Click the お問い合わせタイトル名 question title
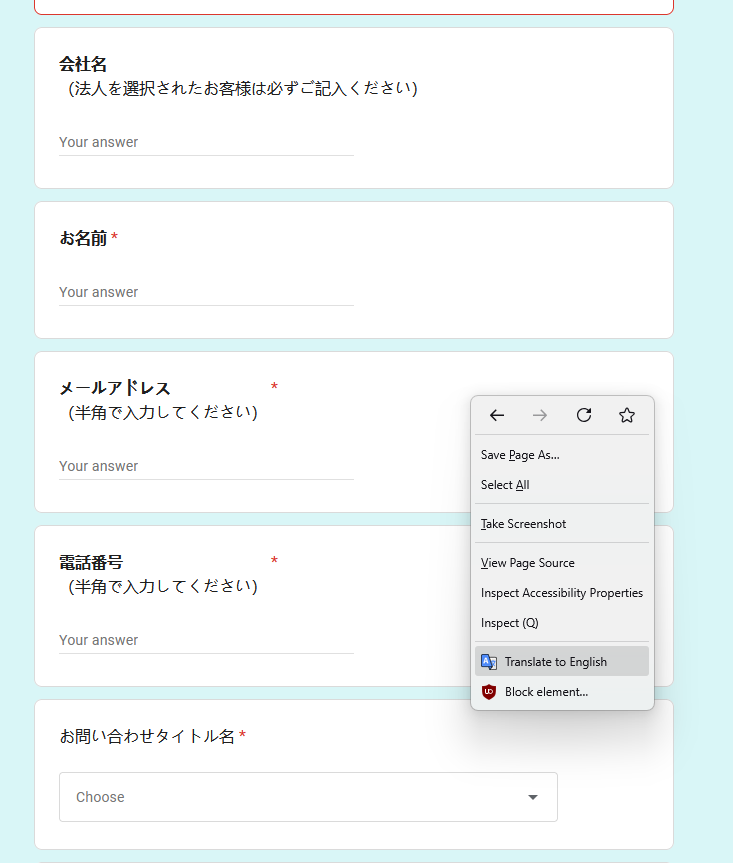 click(x=147, y=736)
